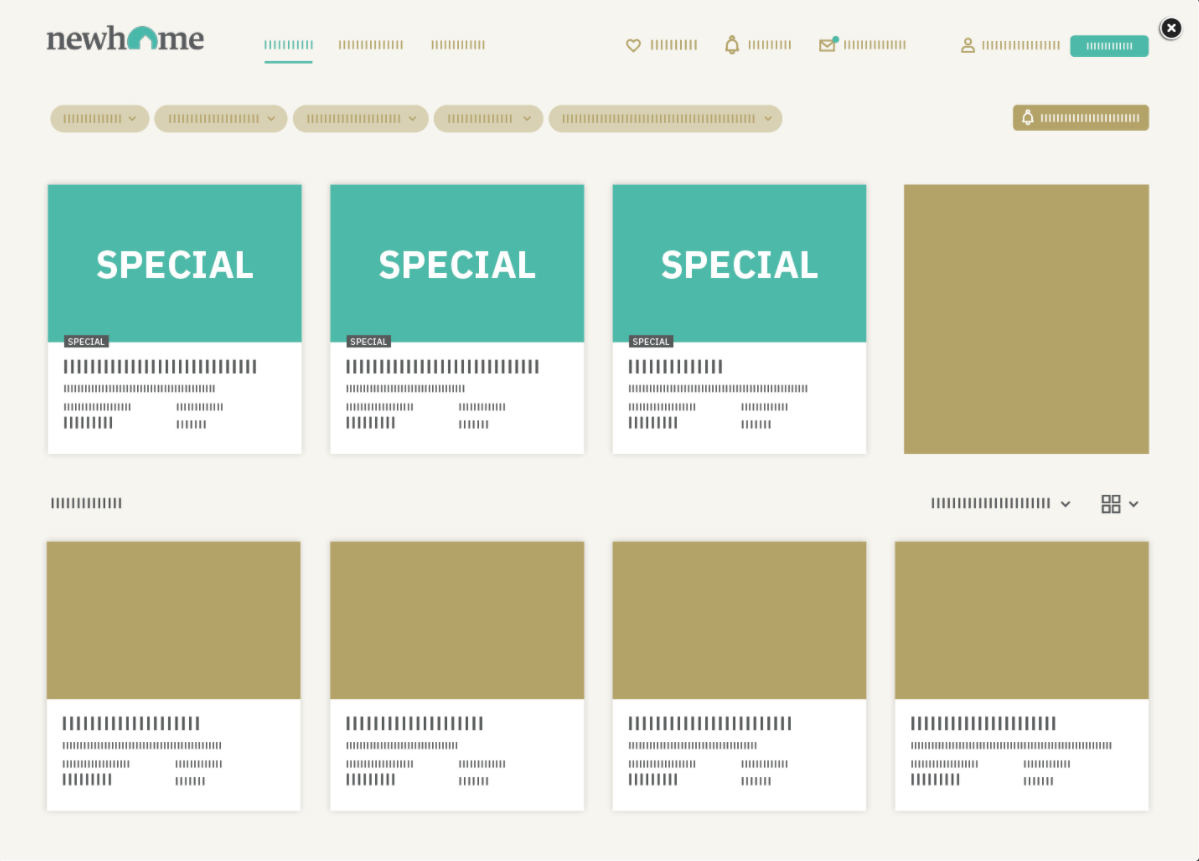Expand the second filter dropdown pill

[221, 119]
